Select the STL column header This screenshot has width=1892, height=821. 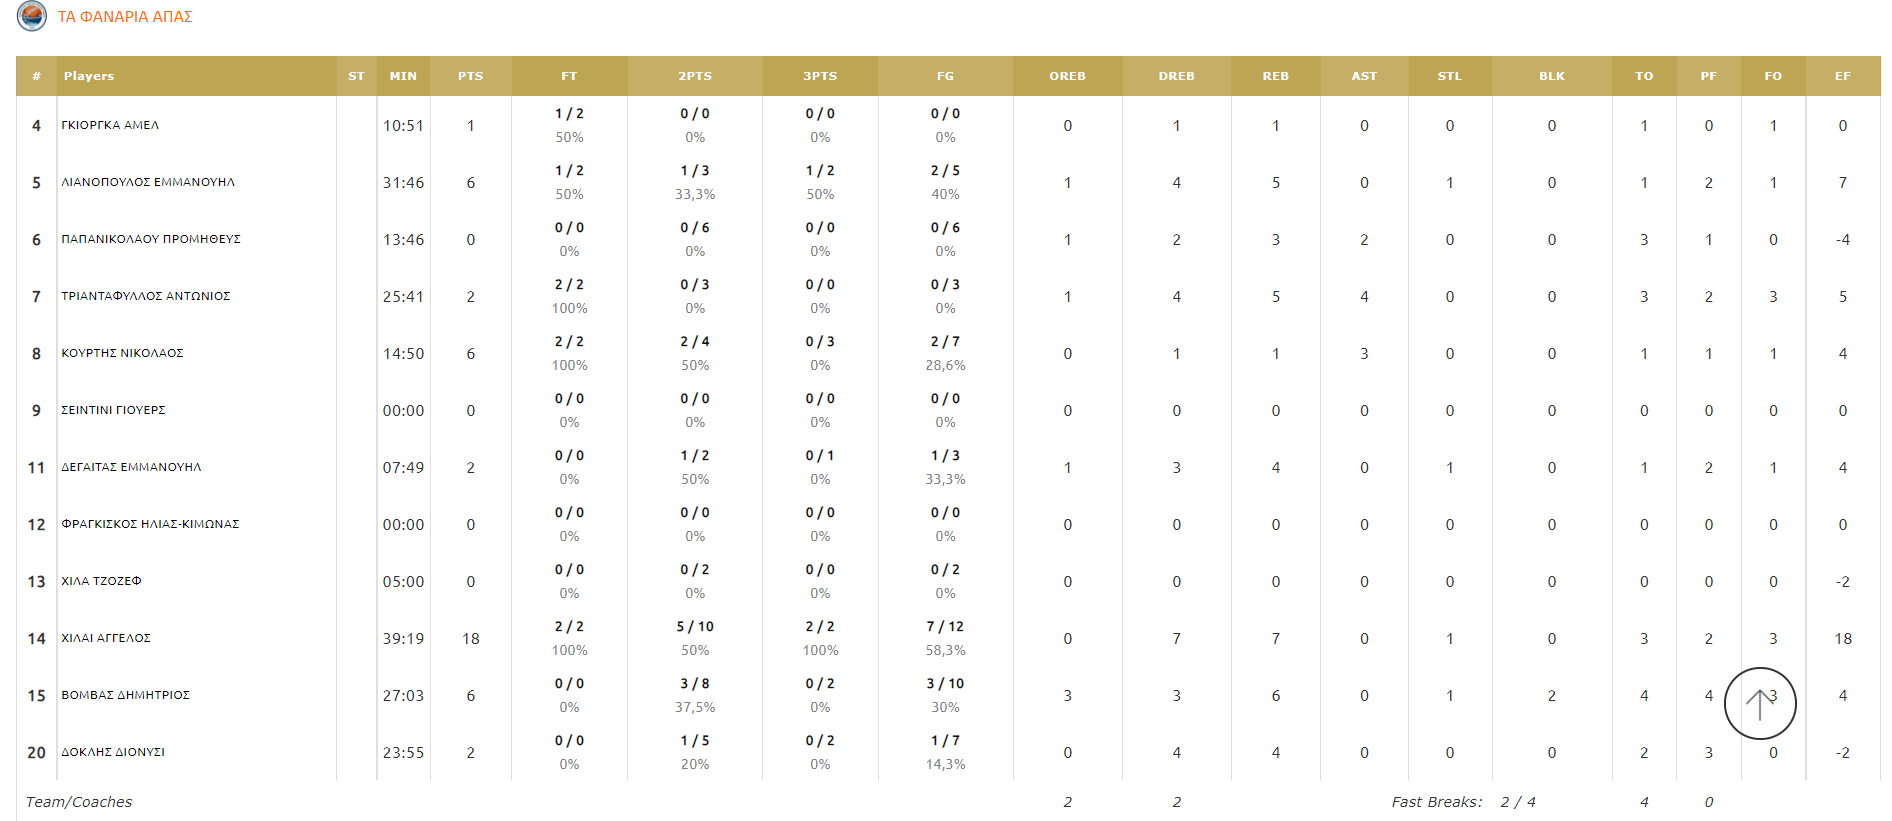click(x=1449, y=76)
